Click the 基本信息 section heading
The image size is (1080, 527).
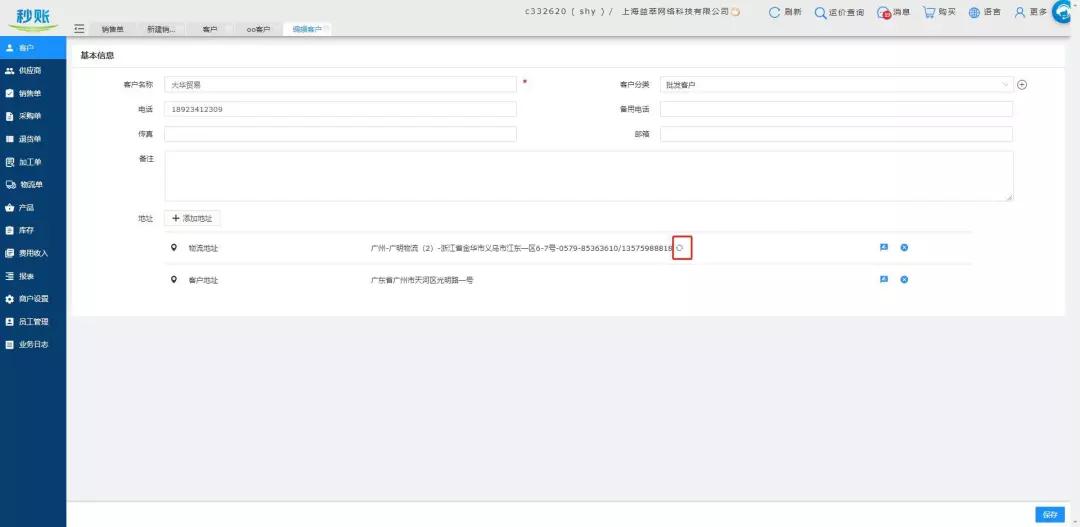point(97,55)
